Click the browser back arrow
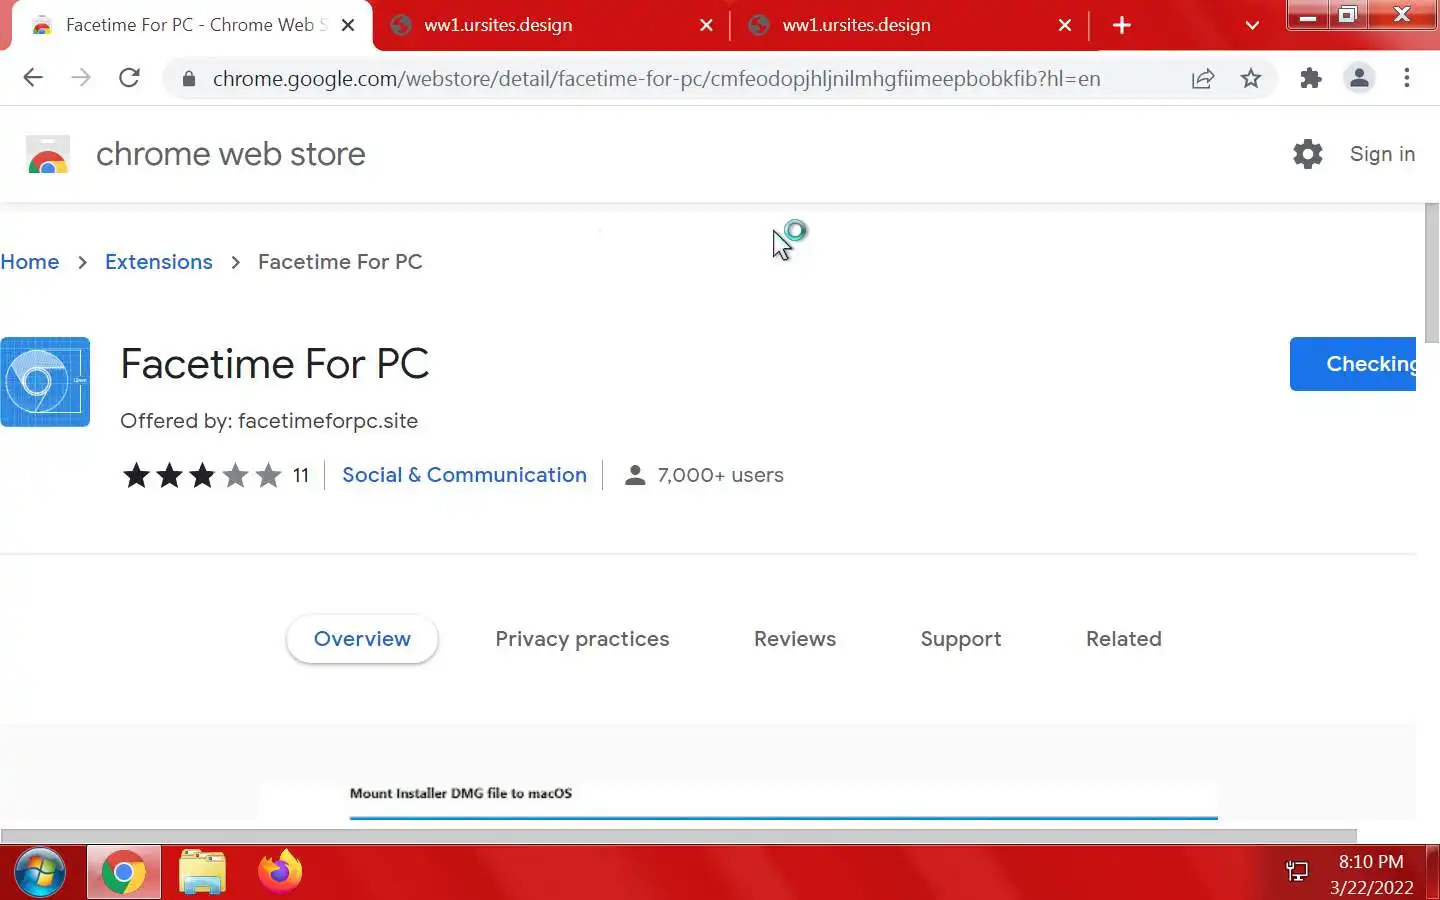 coord(33,78)
